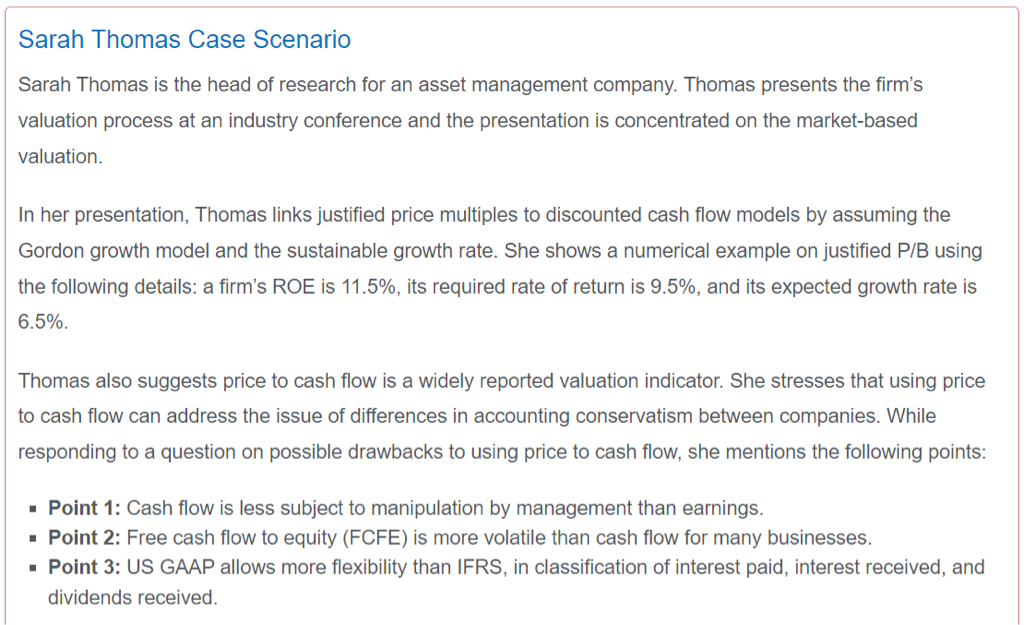The width and height of the screenshot is (1024, 625).
Task: Click the phrase head of research
Action: click(252, 85)
